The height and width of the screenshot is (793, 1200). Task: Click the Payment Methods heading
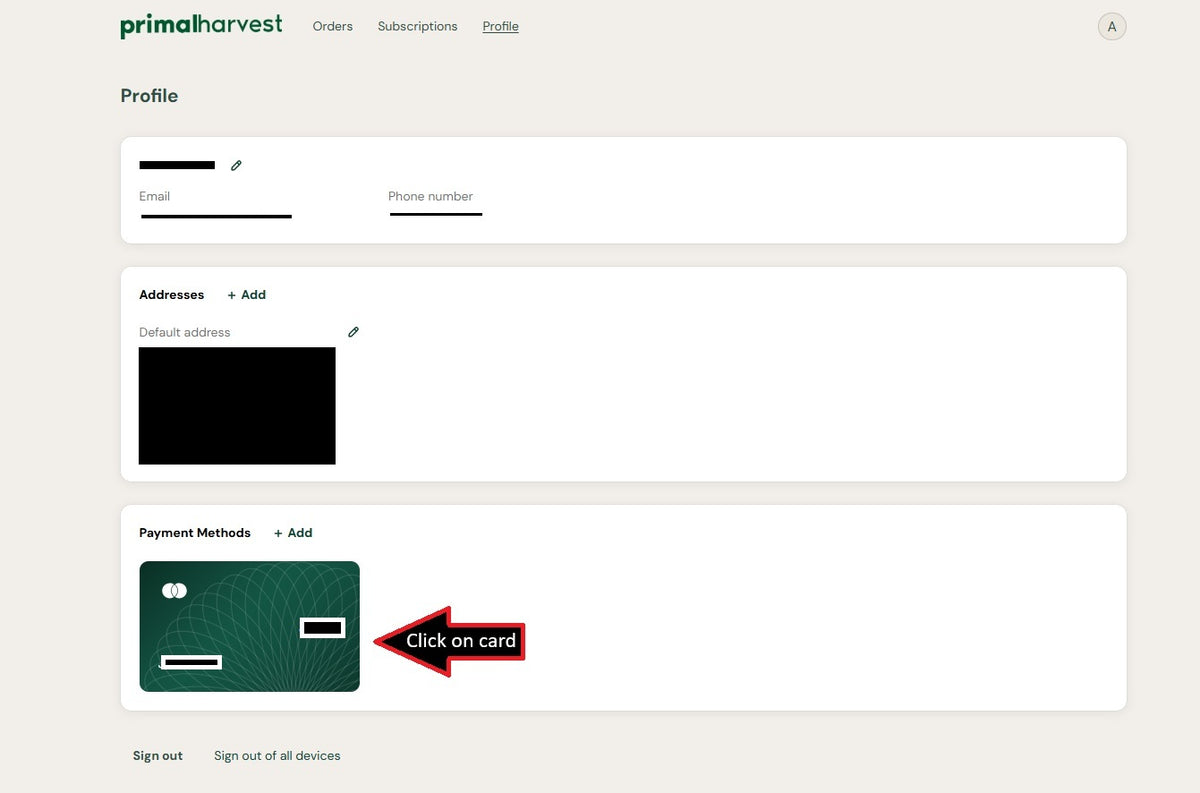(x=194, y=533)
